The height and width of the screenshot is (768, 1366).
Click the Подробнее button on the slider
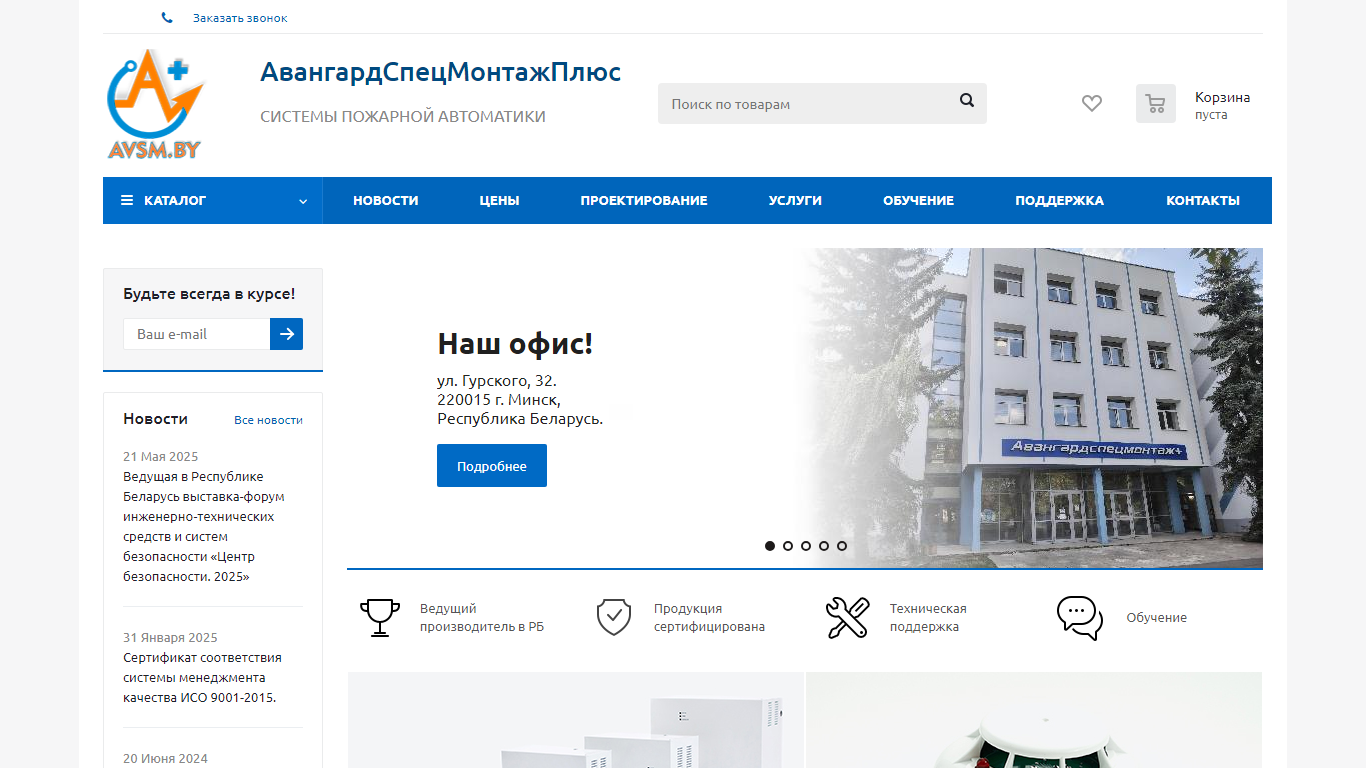(x=492, y=466)
